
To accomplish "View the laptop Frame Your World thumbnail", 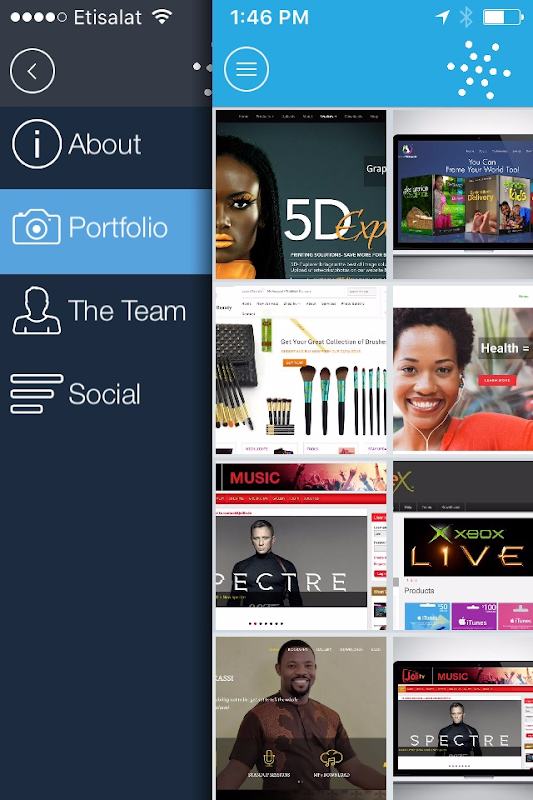I will [463, 194].
